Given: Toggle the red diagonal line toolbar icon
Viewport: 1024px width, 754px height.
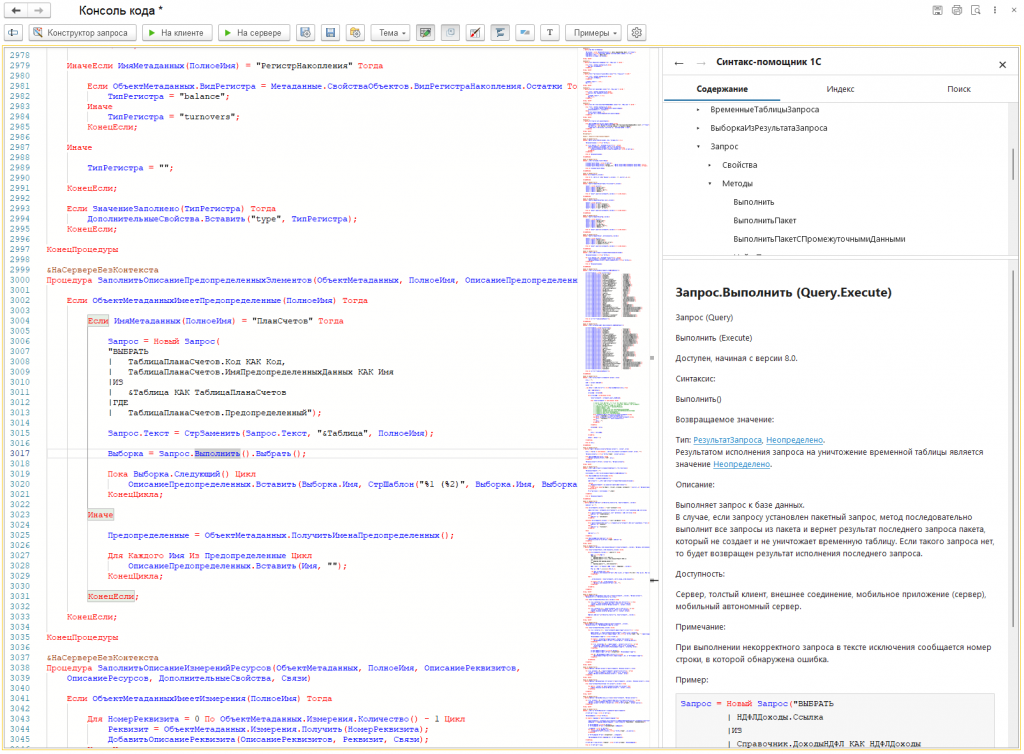Looking at the screenshot, I should point(475,33).
